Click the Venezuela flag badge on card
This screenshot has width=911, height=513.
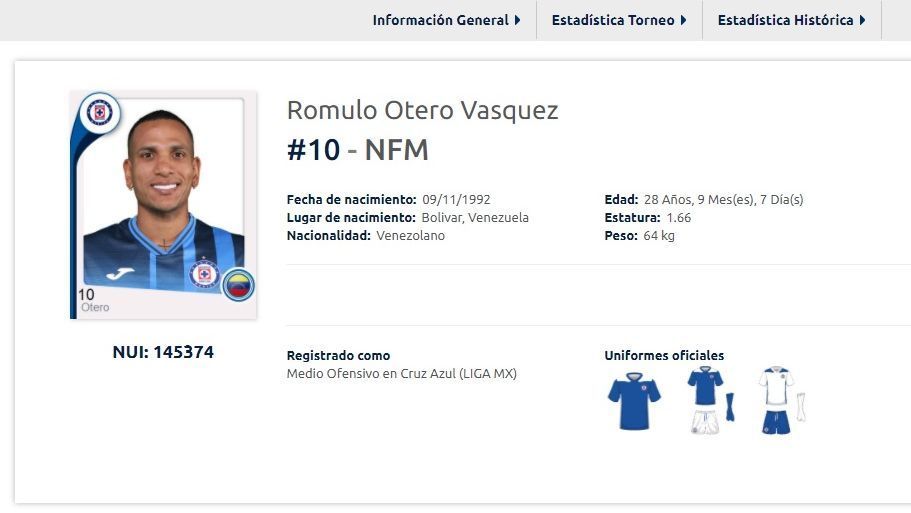pos(238,285)
